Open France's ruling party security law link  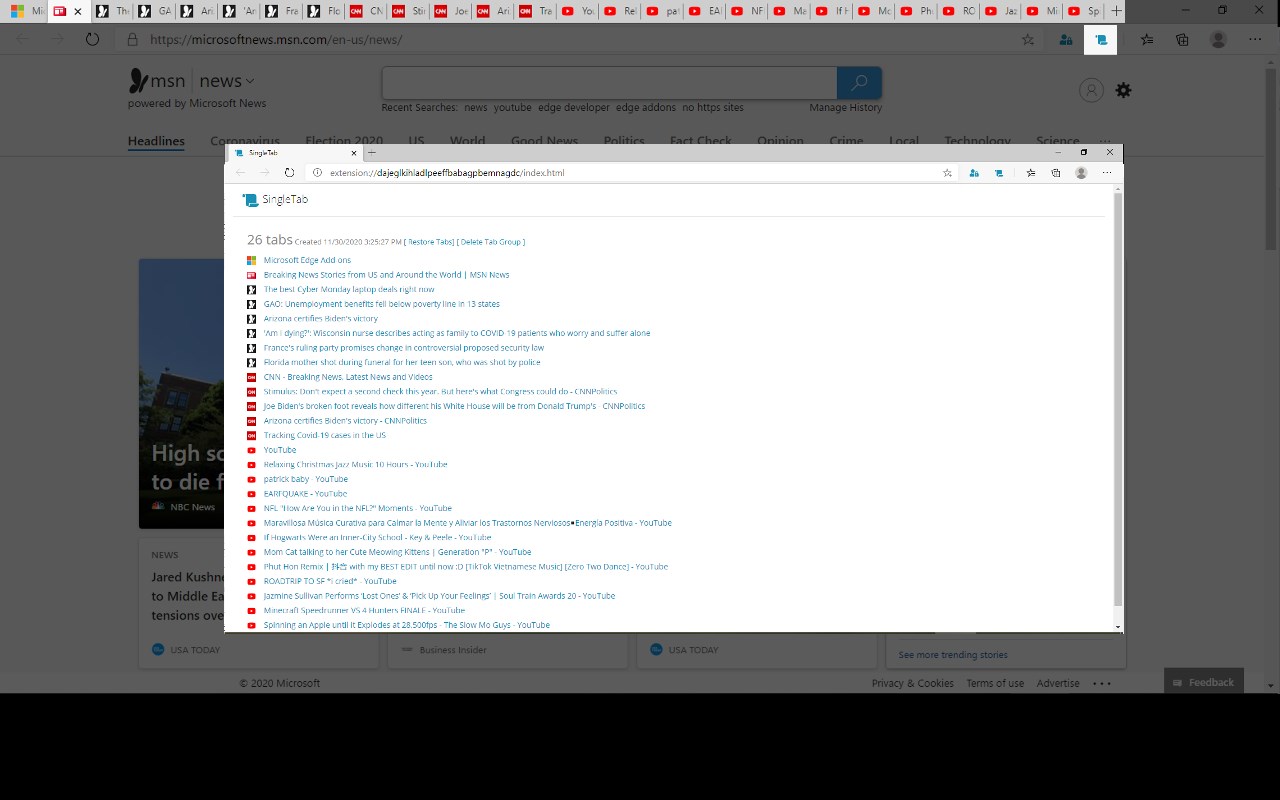pos(404,348)
